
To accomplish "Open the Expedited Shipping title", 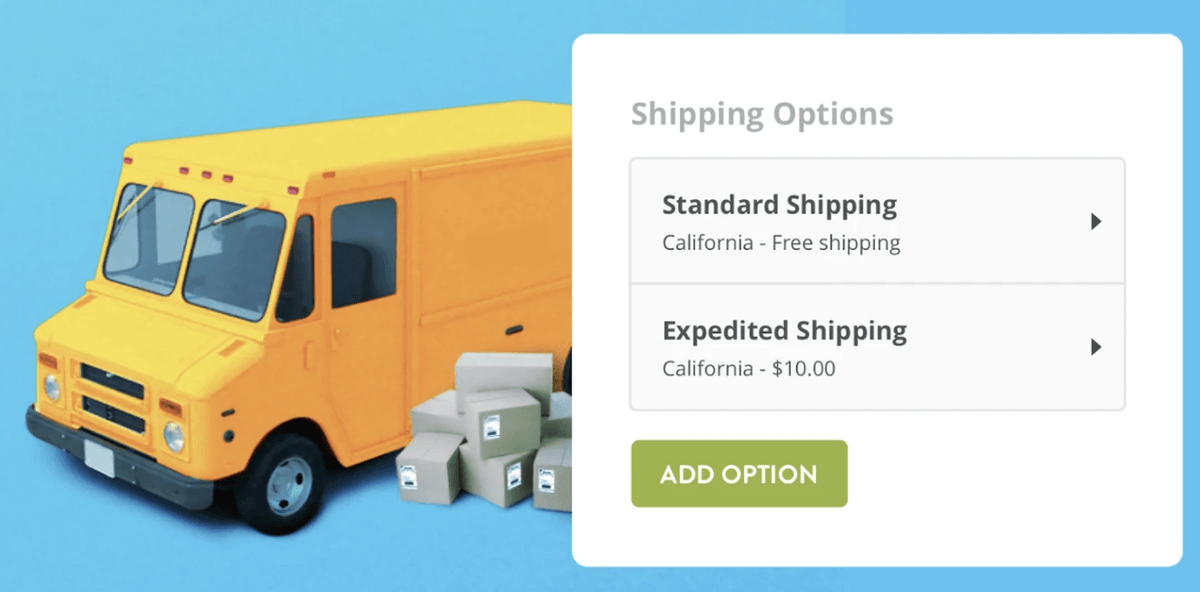I will pyautogui.click(x=784, y=331).
